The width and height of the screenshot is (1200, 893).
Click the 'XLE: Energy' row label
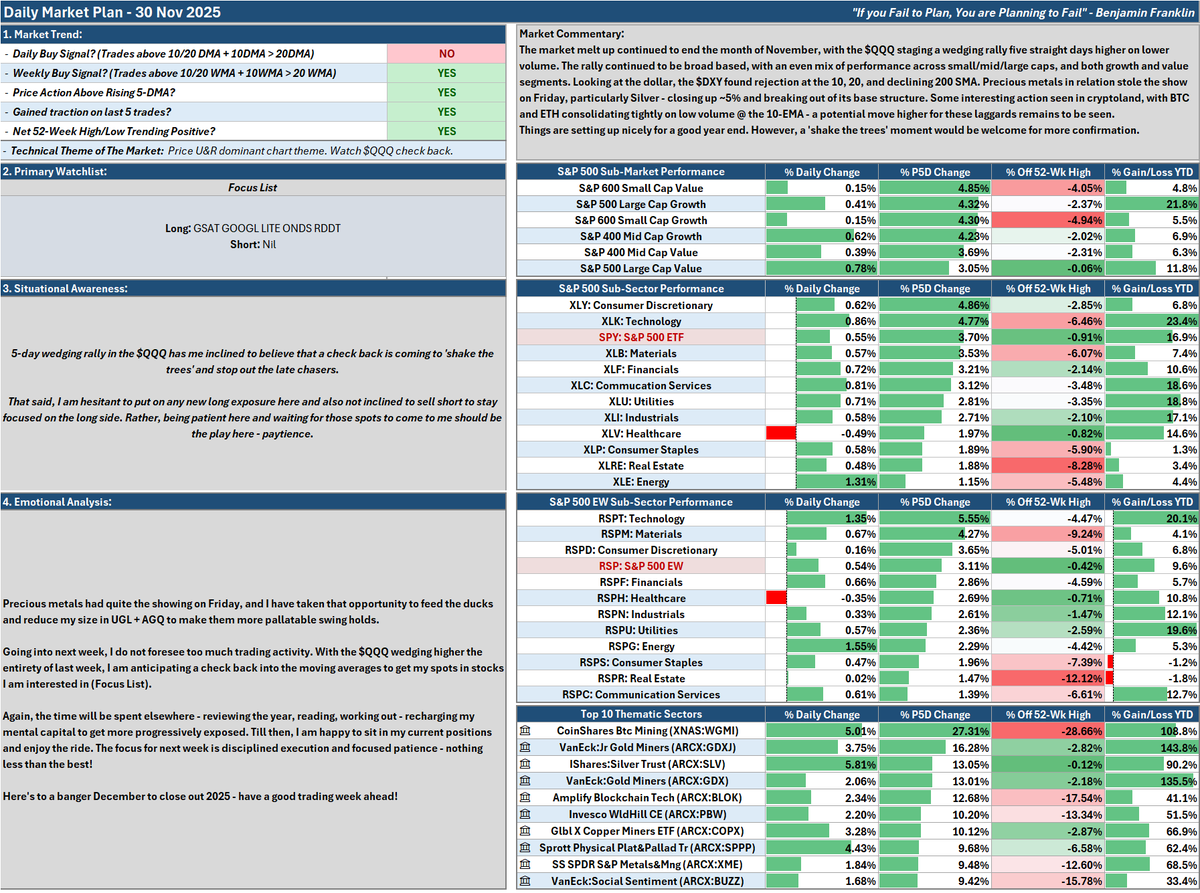[x=641, y=481]
